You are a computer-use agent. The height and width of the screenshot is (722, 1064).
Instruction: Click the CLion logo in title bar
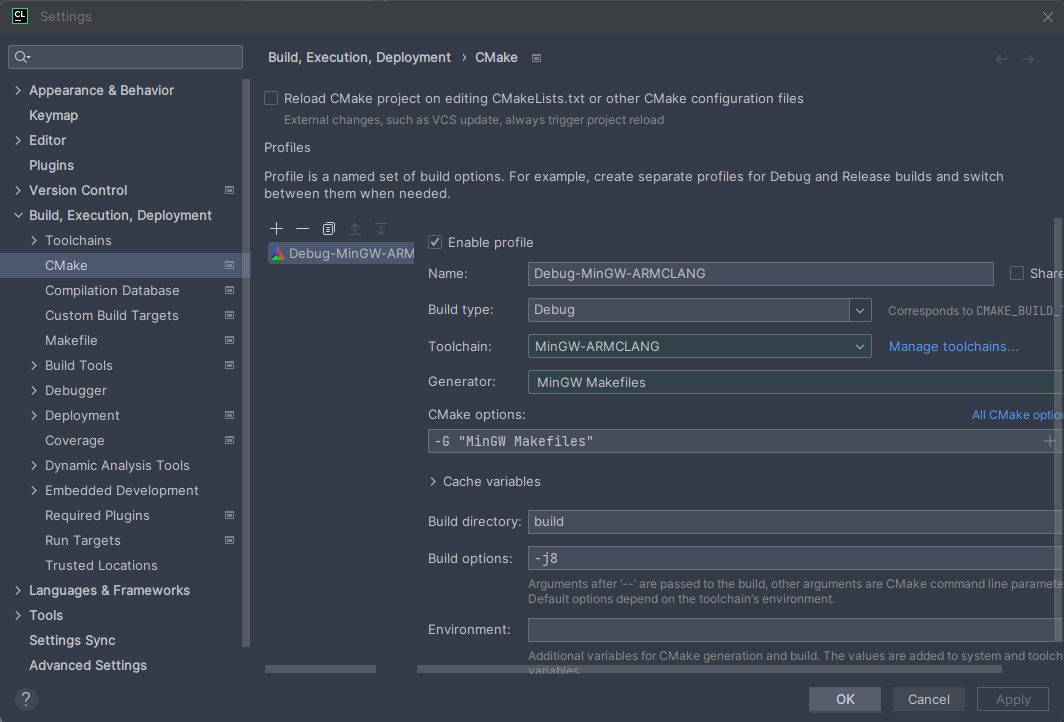tap(20, 16)
